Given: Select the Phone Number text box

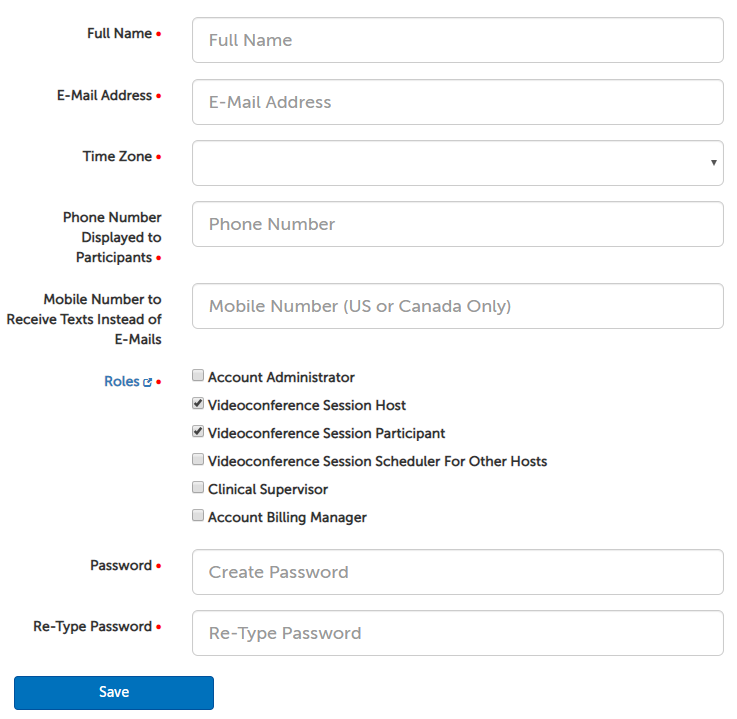Looking at the screenshot, I should point(457,224).
